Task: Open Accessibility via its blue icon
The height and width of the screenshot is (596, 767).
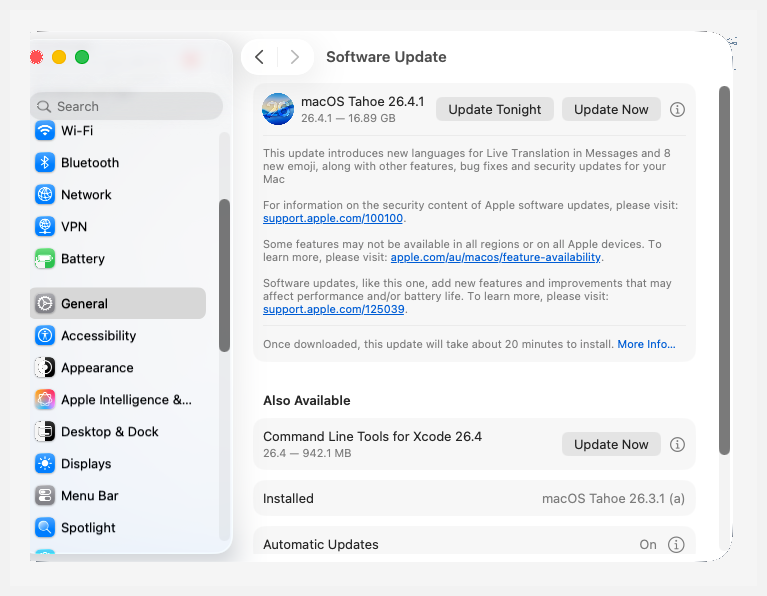Action: click(x=45, y=336)
